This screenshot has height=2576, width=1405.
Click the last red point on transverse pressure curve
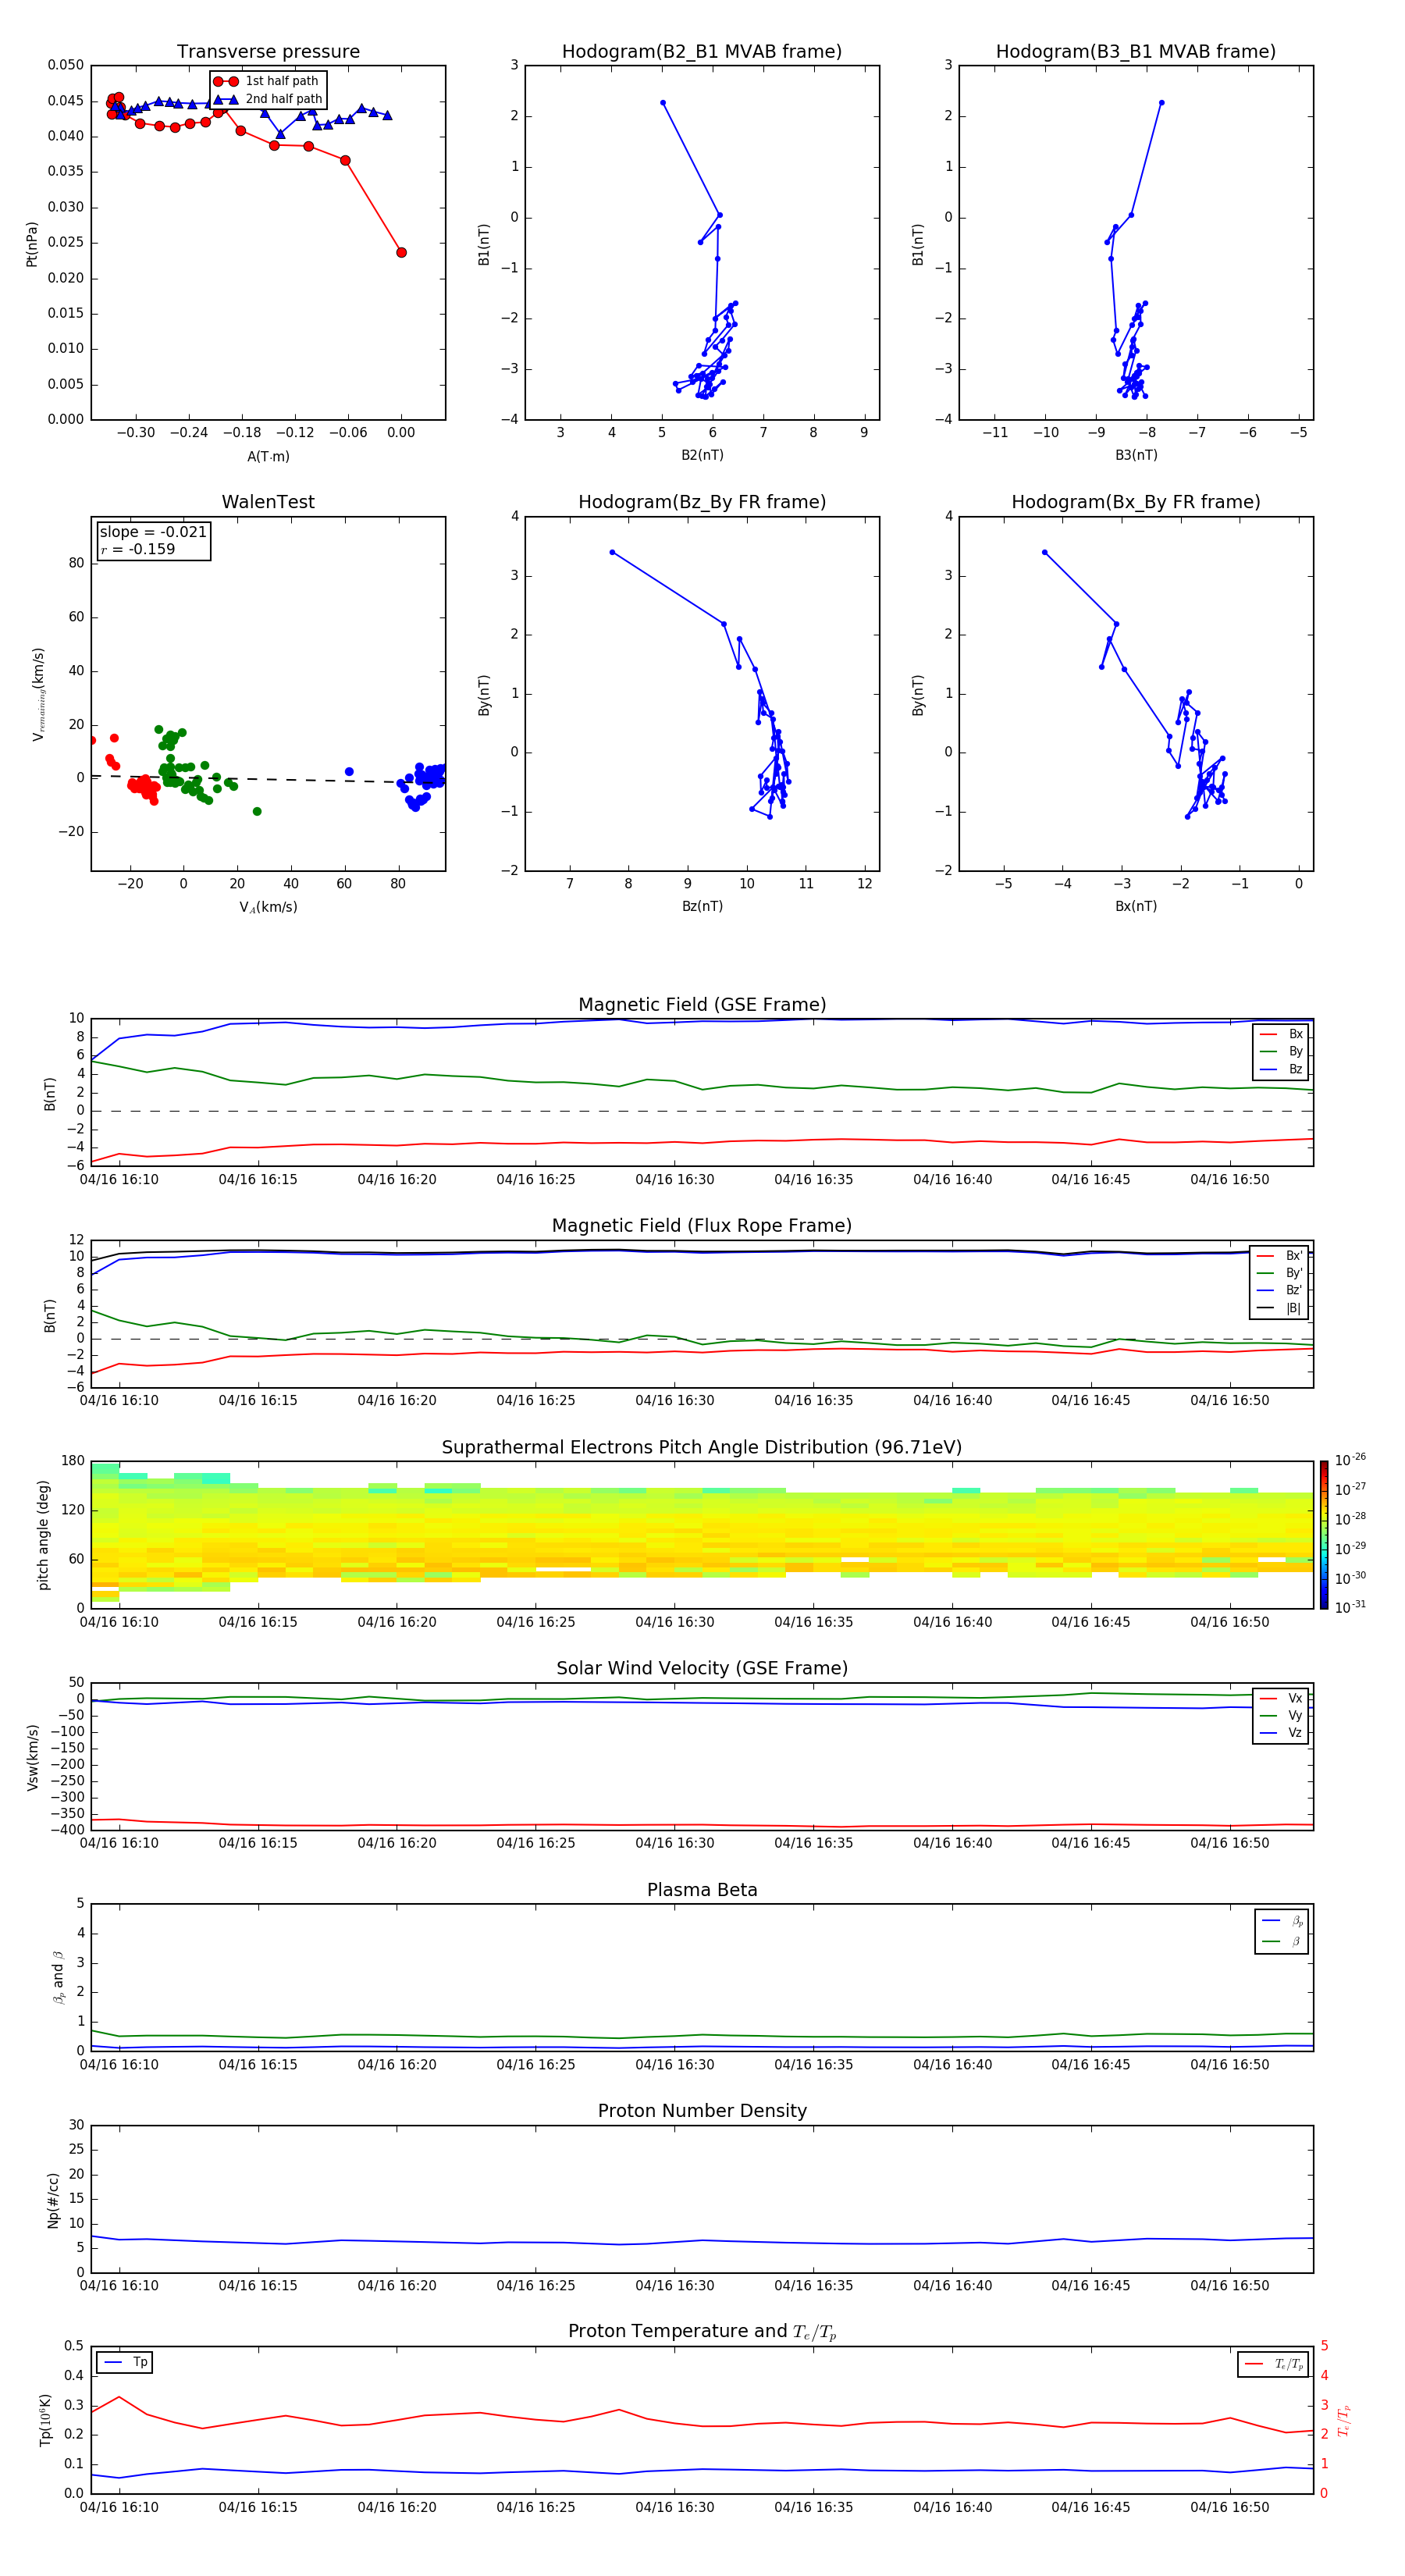pyautogui.click(x=401, y=252)
